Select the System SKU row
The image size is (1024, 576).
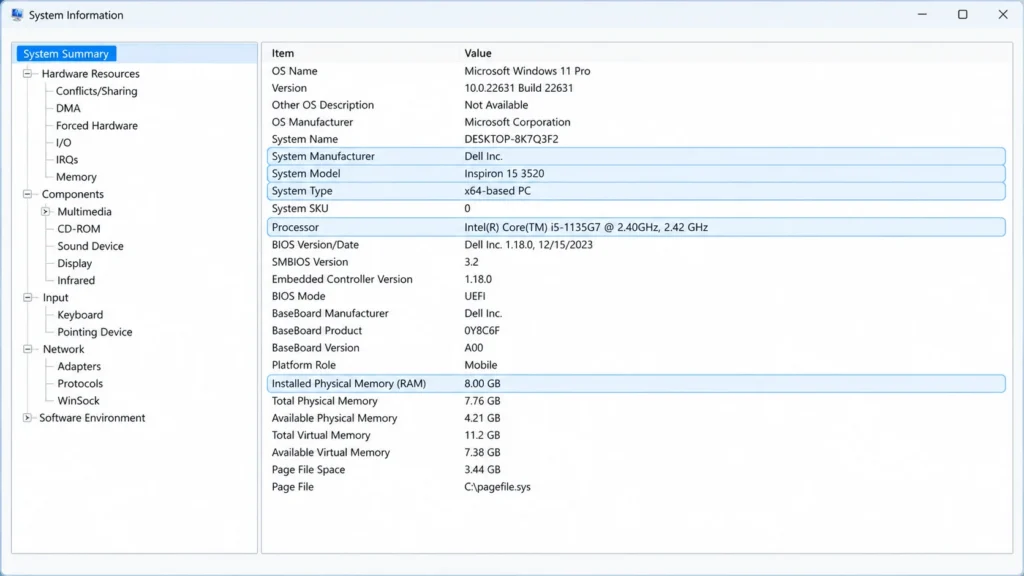pos(636,208)
